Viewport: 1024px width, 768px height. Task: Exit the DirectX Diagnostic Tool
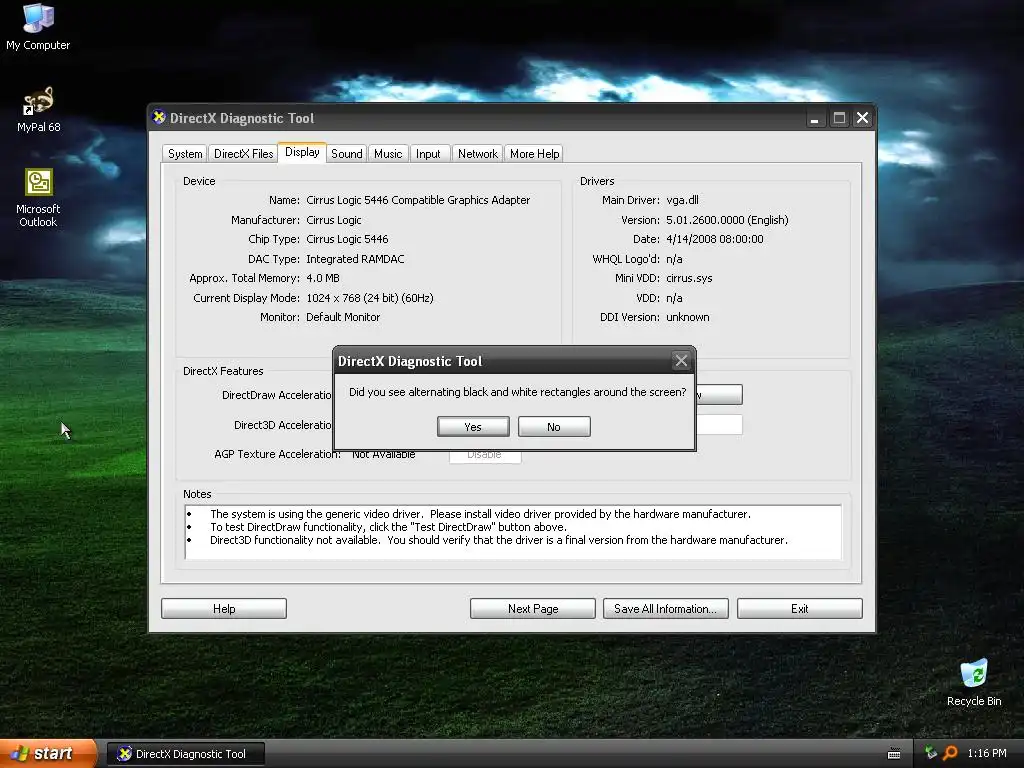pos(799,609)
